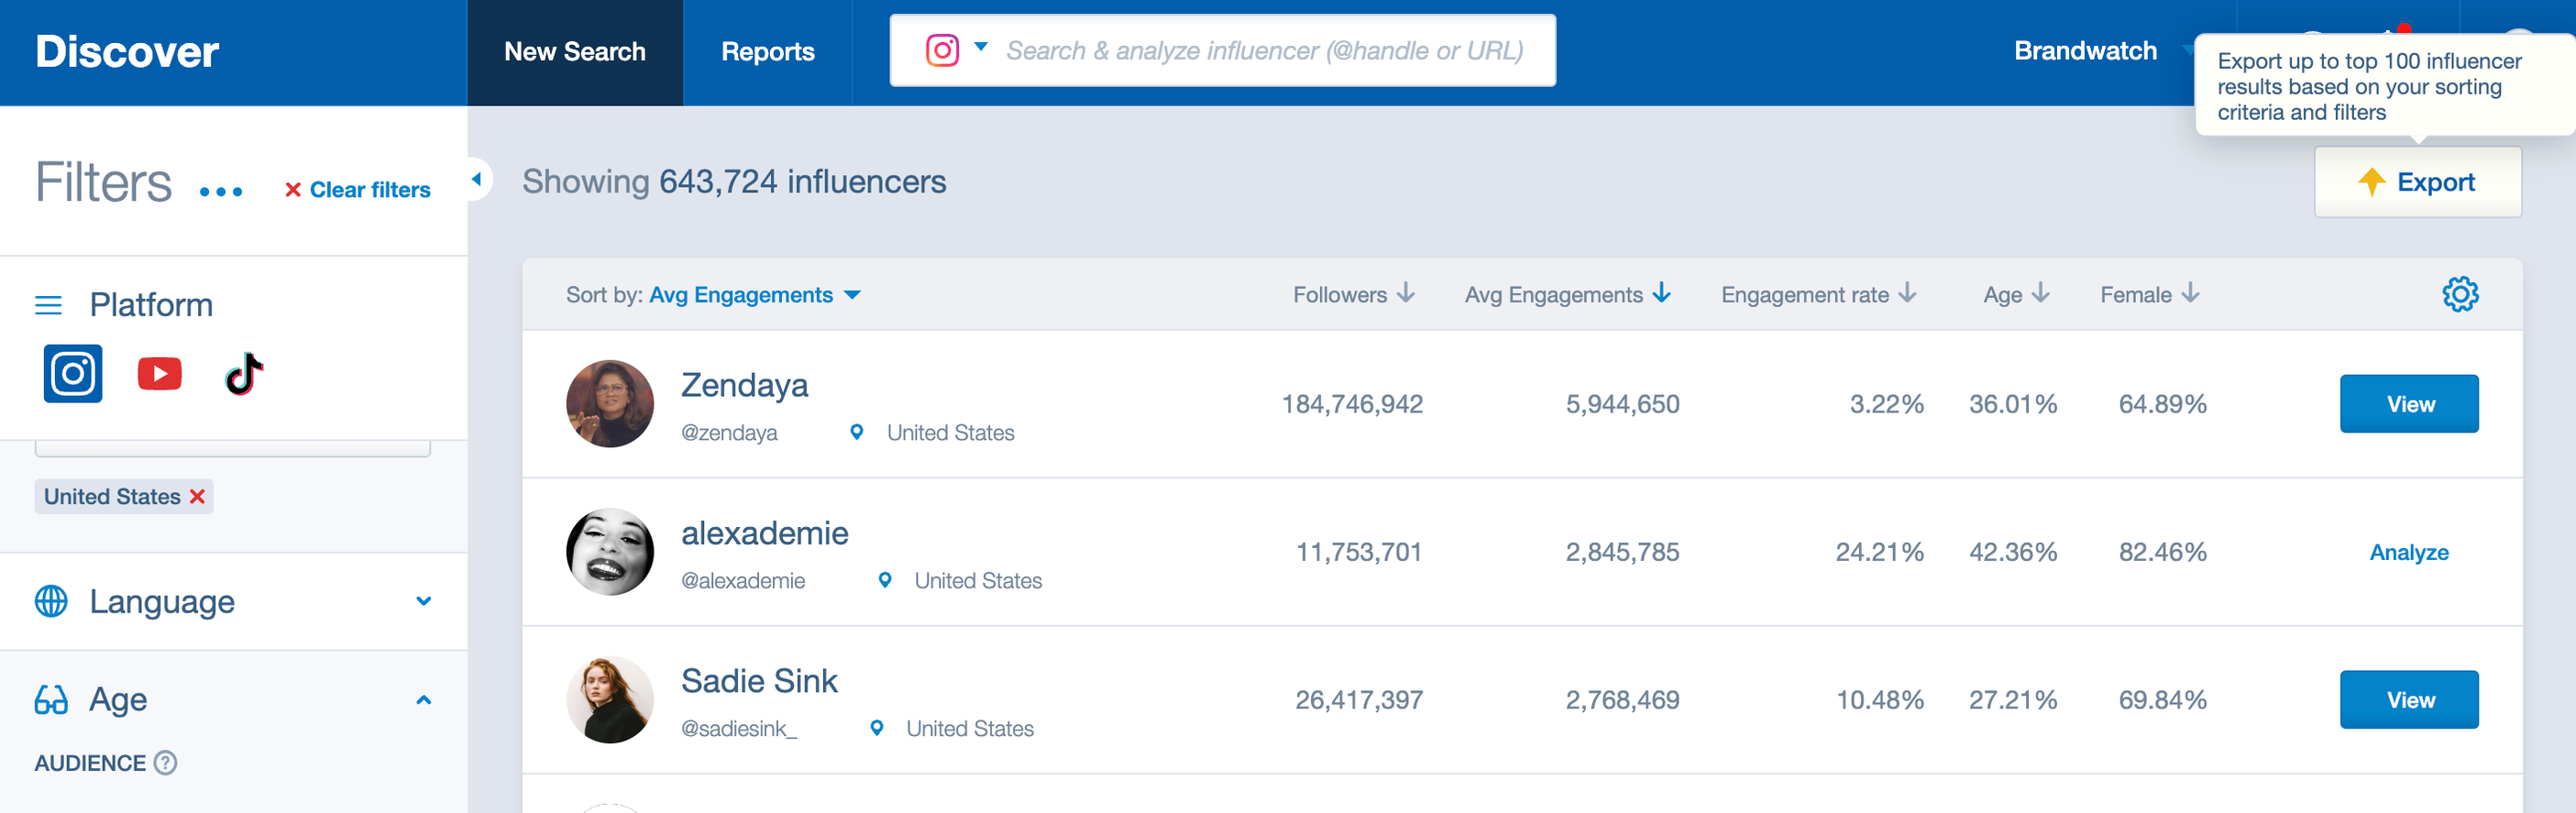
Task: Click location pin next to Zendaya
Action: 856,432
